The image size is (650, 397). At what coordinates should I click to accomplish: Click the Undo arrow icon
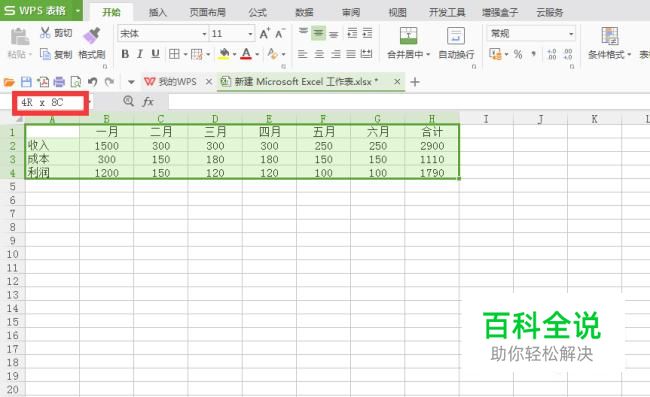click(x=92, y=82)
